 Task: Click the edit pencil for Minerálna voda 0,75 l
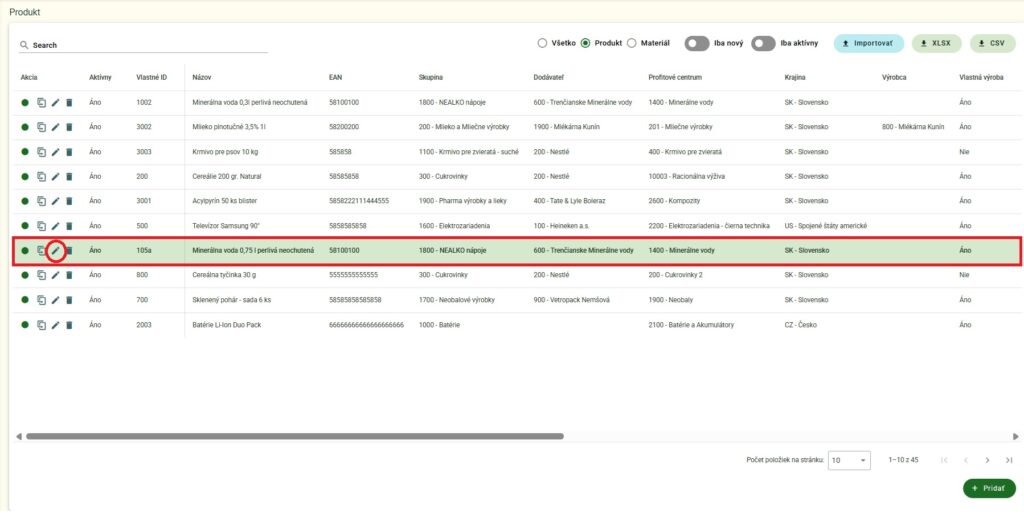56,250
